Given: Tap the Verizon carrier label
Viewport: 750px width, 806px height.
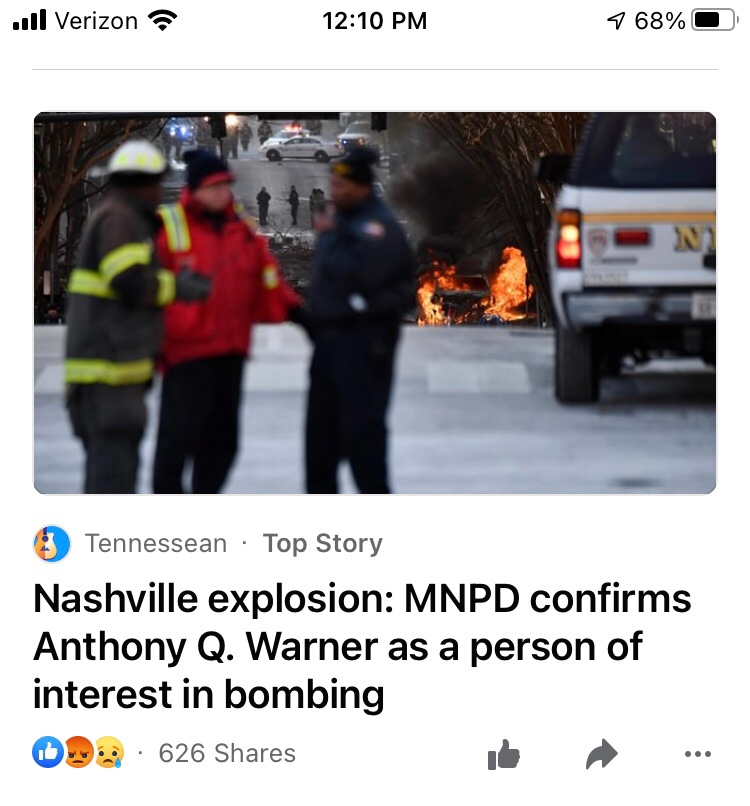Looking at the screenshot, I should click(96, 21).
